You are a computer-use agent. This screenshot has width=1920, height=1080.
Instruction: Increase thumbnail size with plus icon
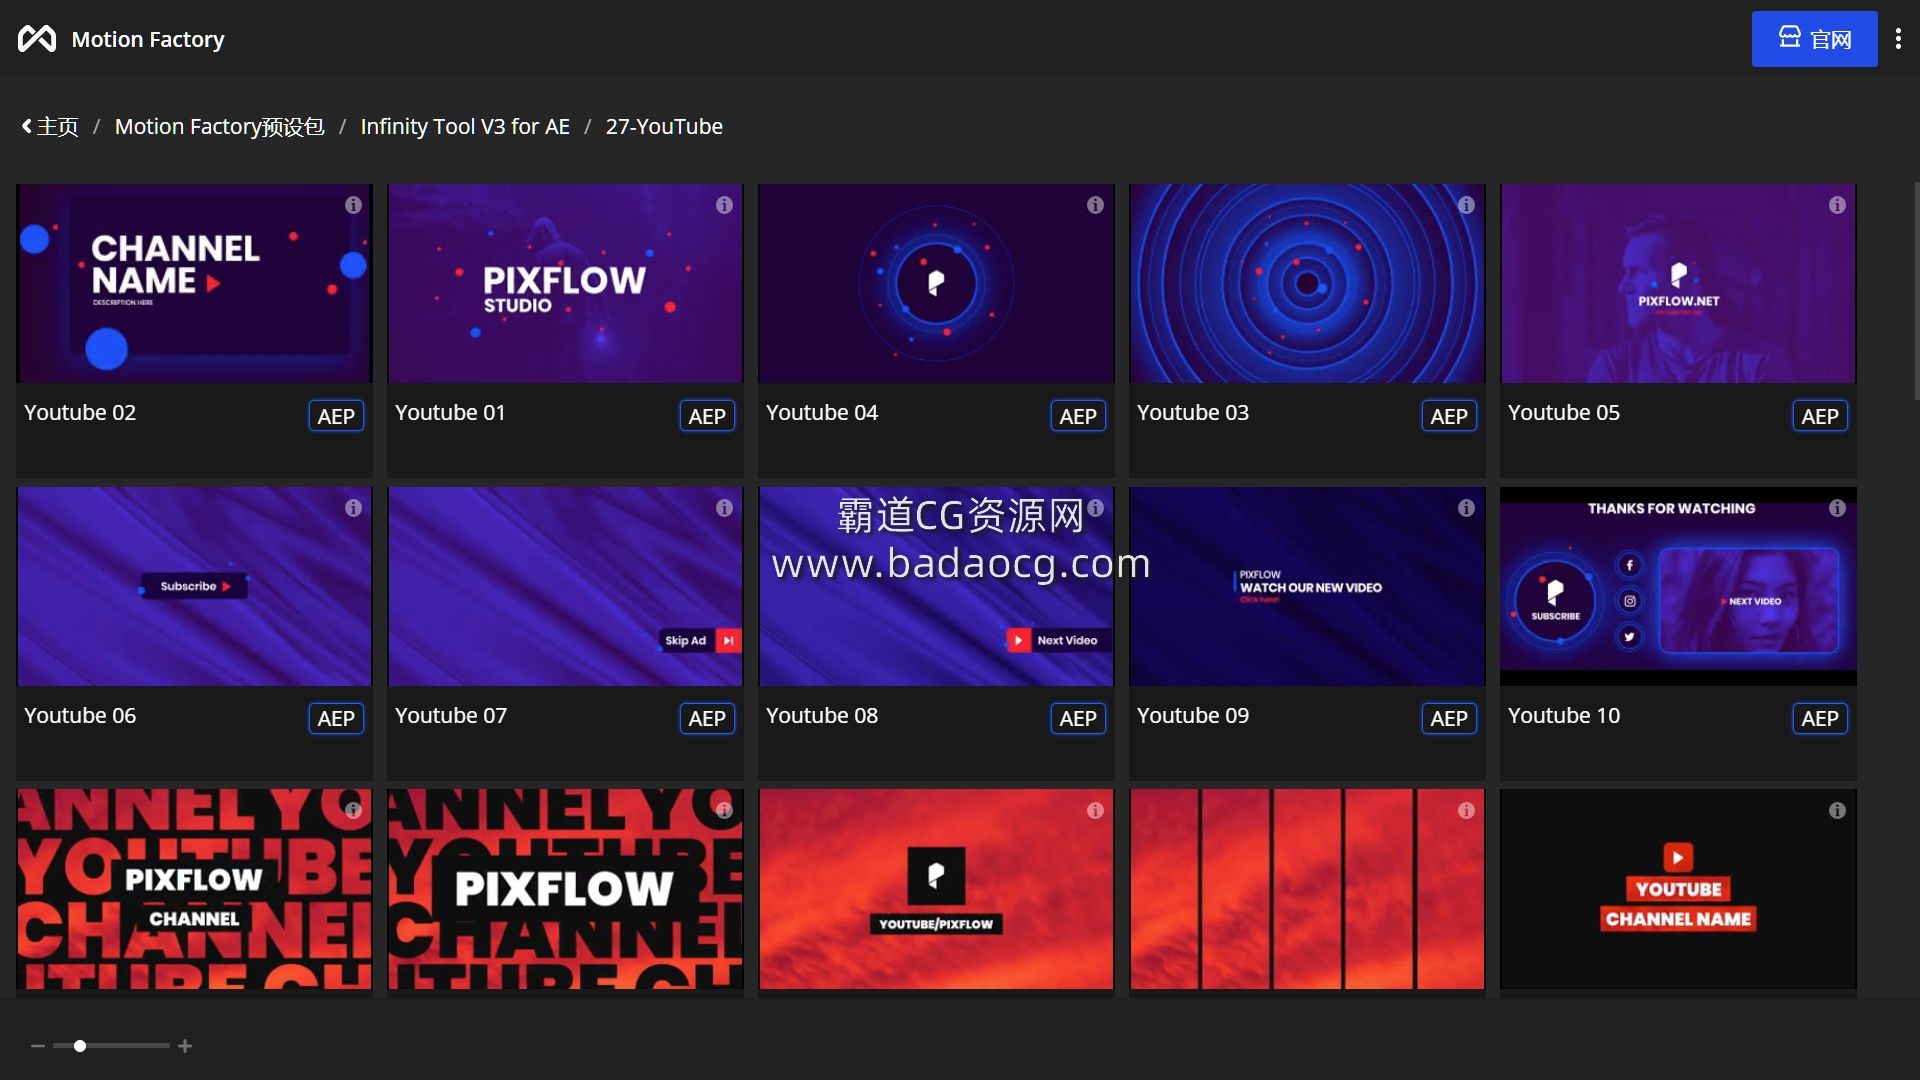(x=185, y=1046)
